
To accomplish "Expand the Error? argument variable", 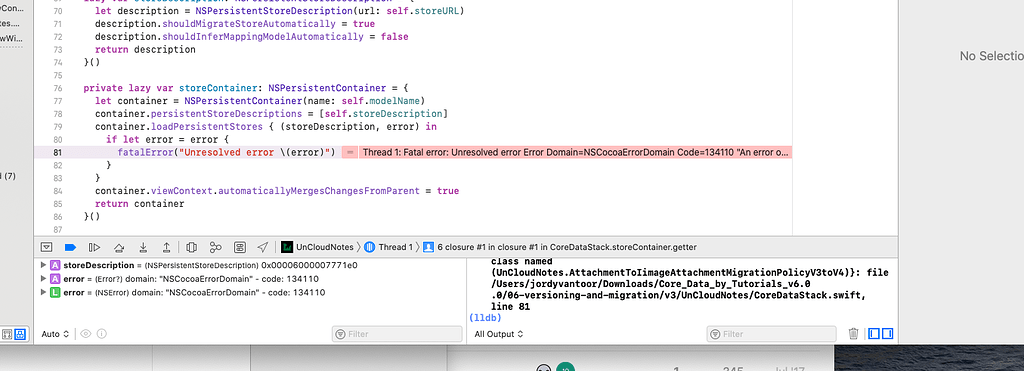I will (x=44, y=279).
